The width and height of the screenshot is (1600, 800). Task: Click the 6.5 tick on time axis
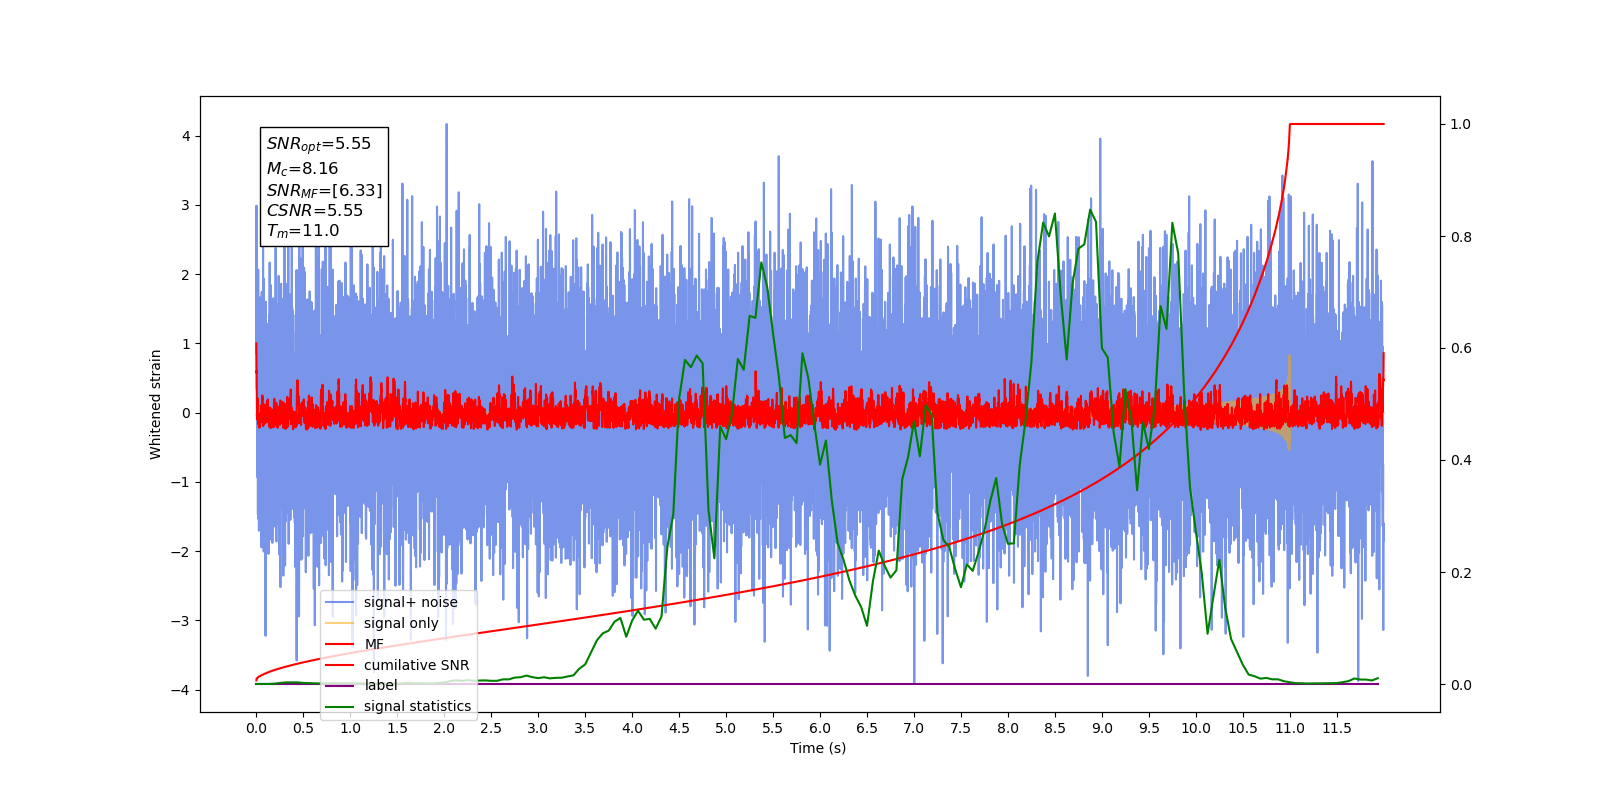(867, 728)
